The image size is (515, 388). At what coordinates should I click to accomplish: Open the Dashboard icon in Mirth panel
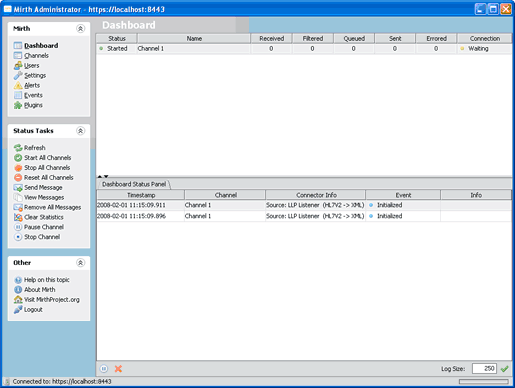(18, 45)
